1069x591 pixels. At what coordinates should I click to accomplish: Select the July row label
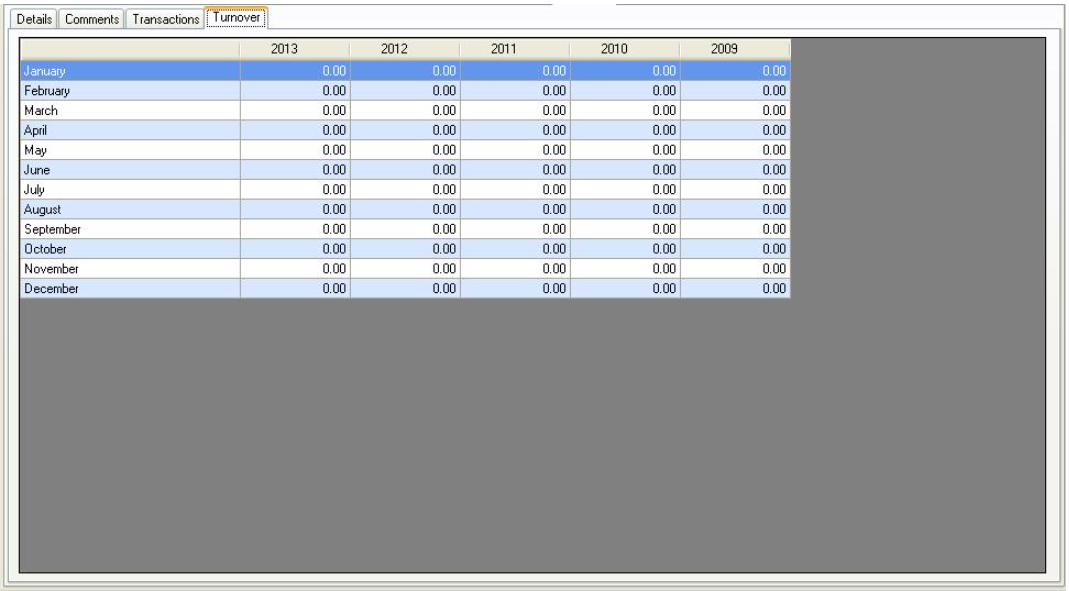point(130,190)
